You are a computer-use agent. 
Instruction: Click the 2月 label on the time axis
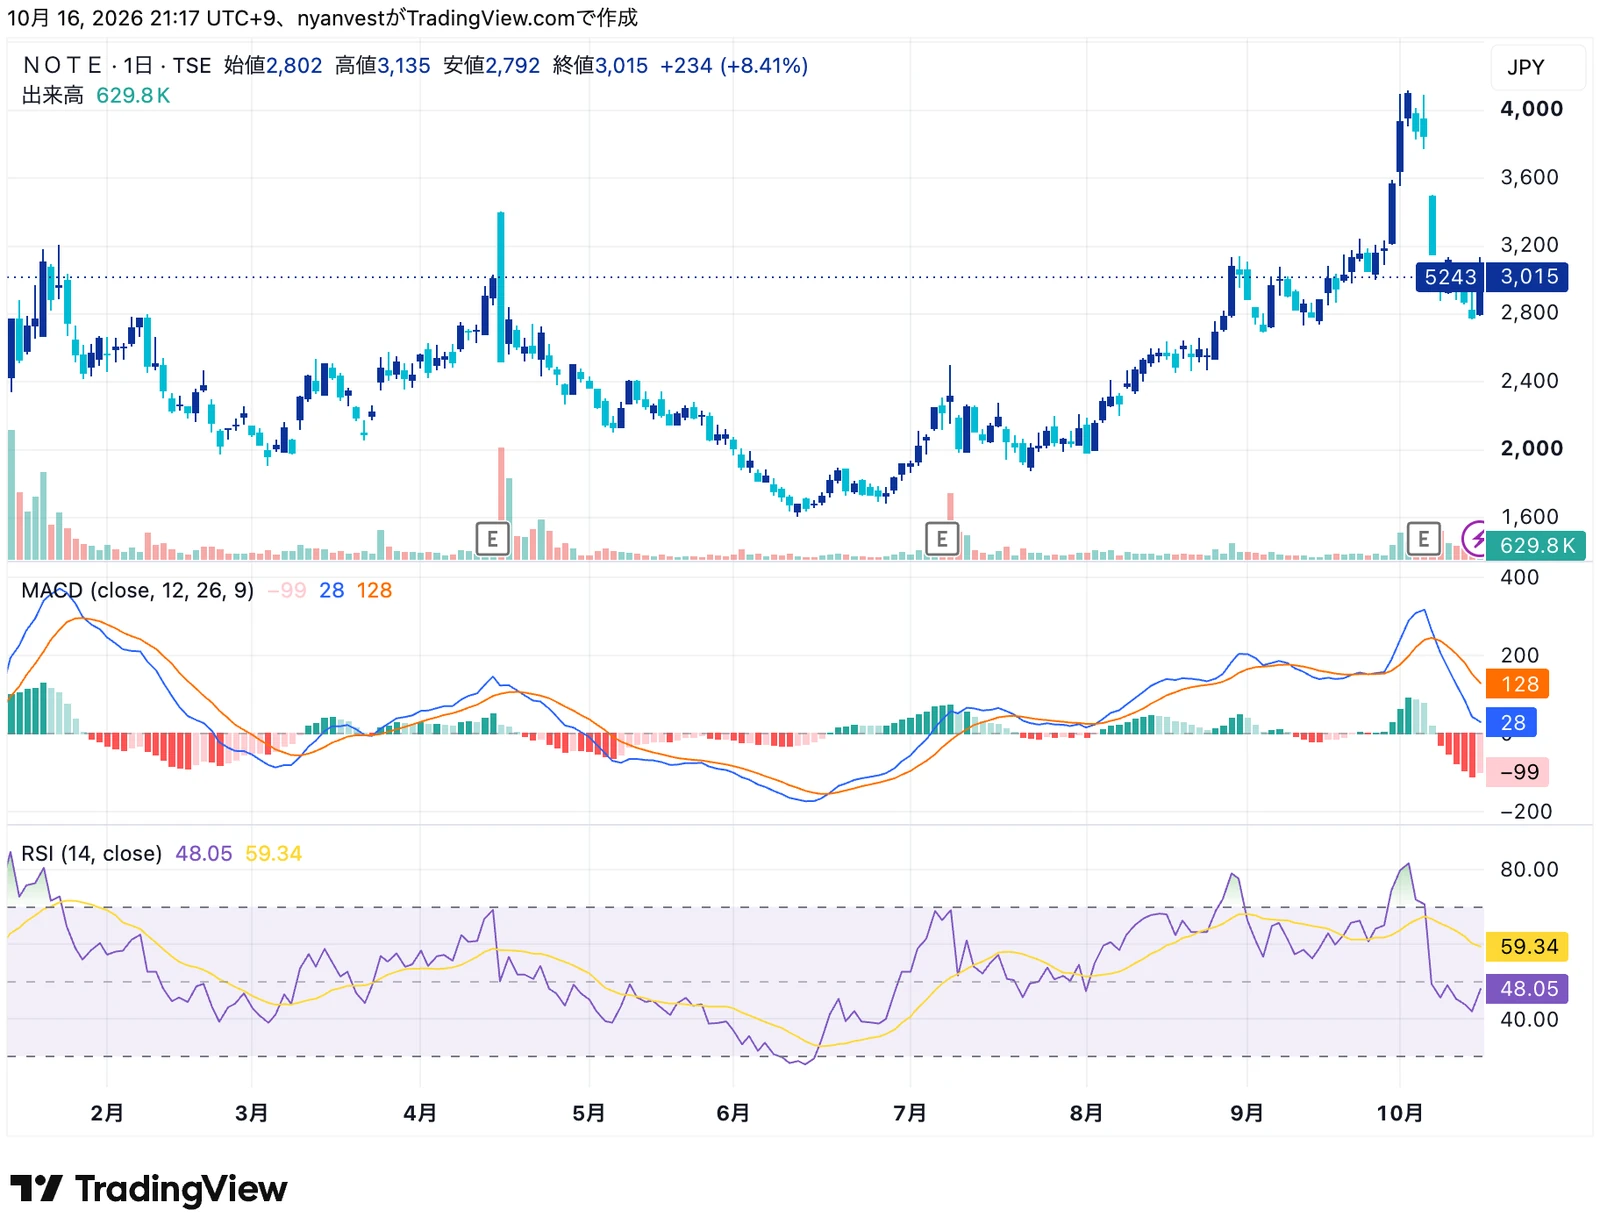[x=107, y=1113]
